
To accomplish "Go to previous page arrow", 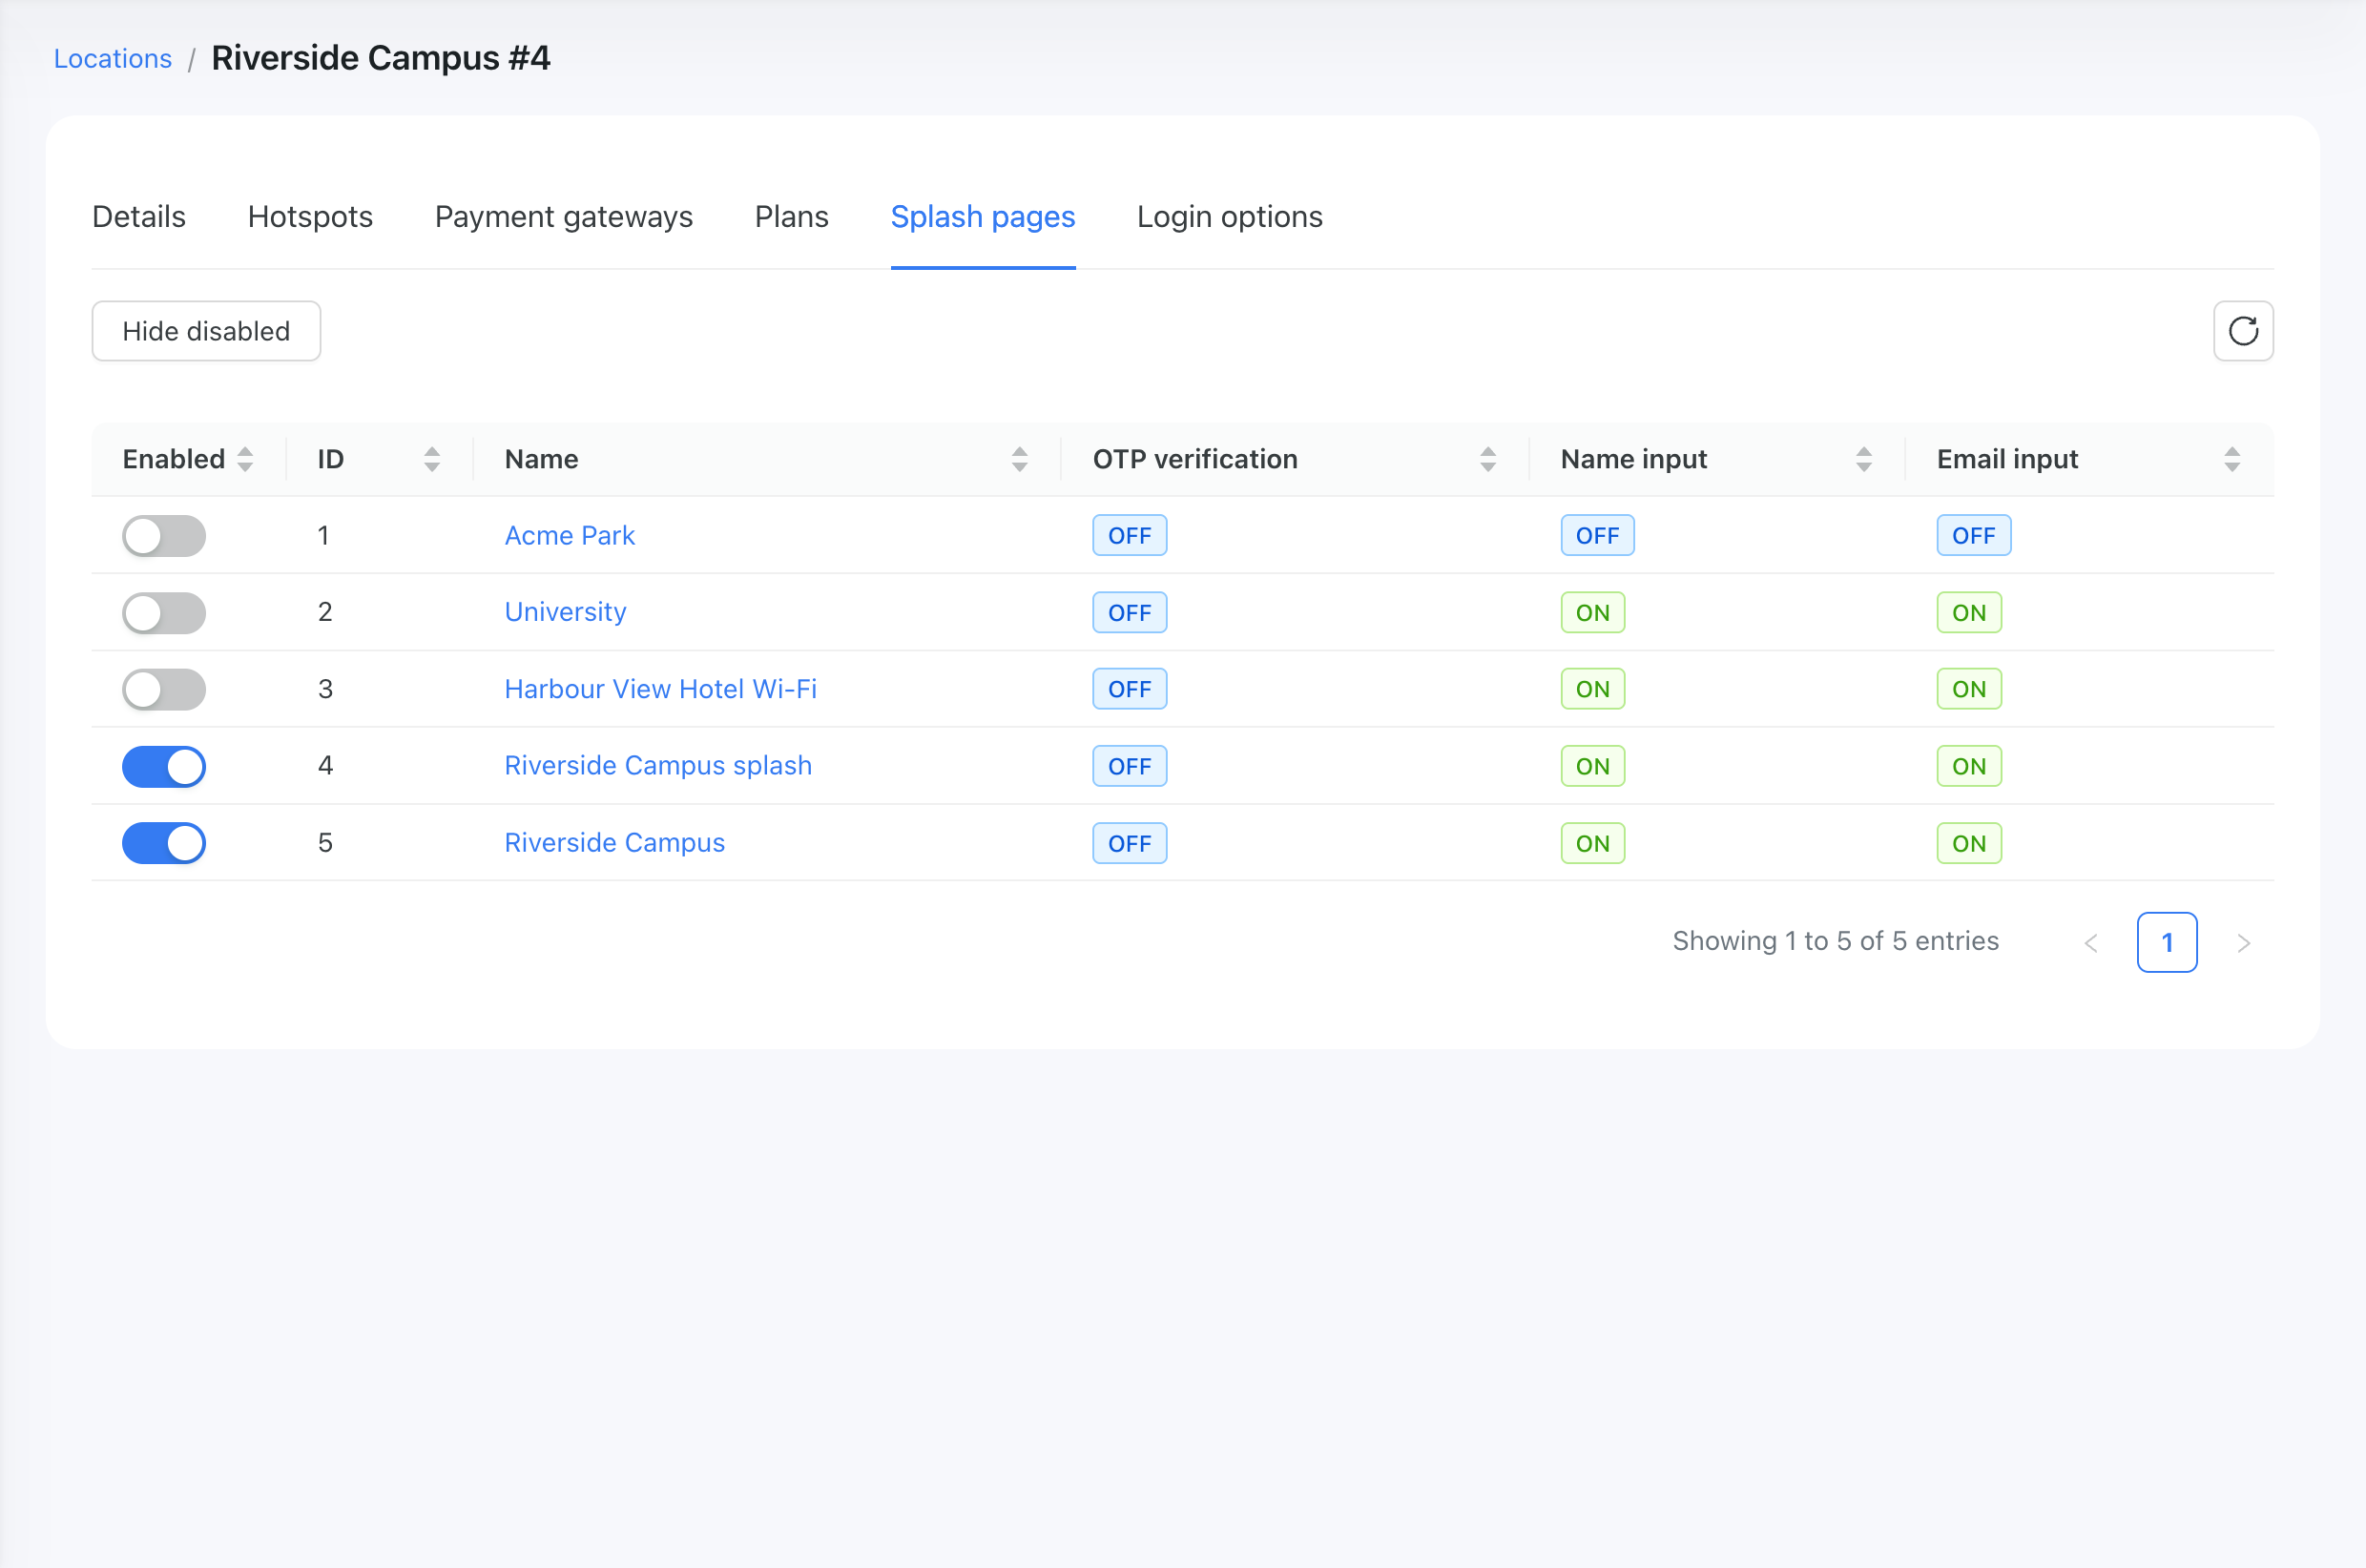I will coord(2090,943).
